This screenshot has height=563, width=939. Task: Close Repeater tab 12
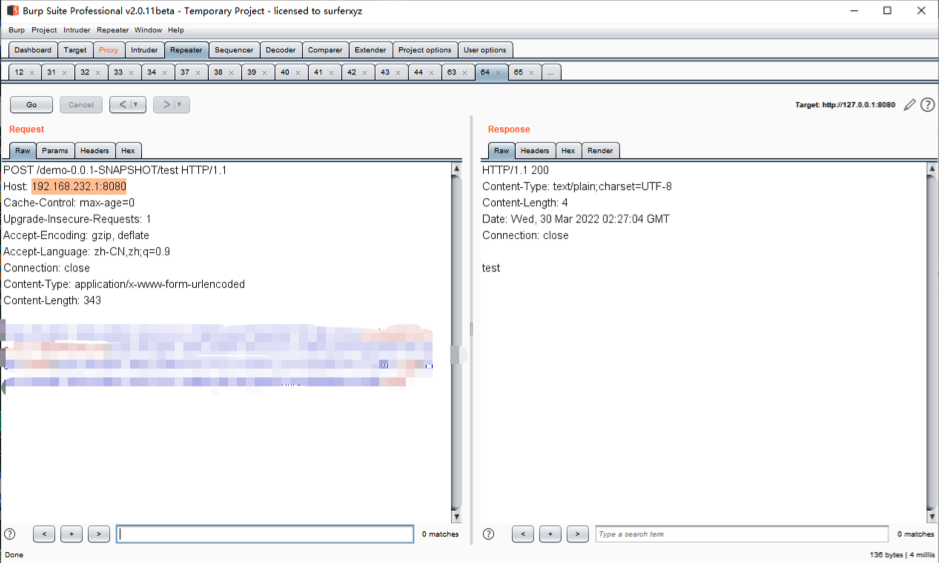pos(32,73)
